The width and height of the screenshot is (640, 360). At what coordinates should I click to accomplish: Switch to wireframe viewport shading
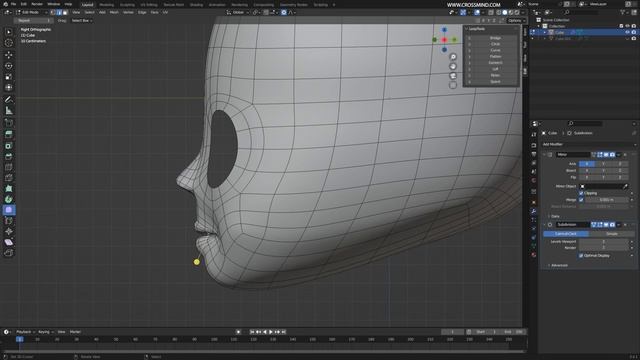click(x=499, y=13)
